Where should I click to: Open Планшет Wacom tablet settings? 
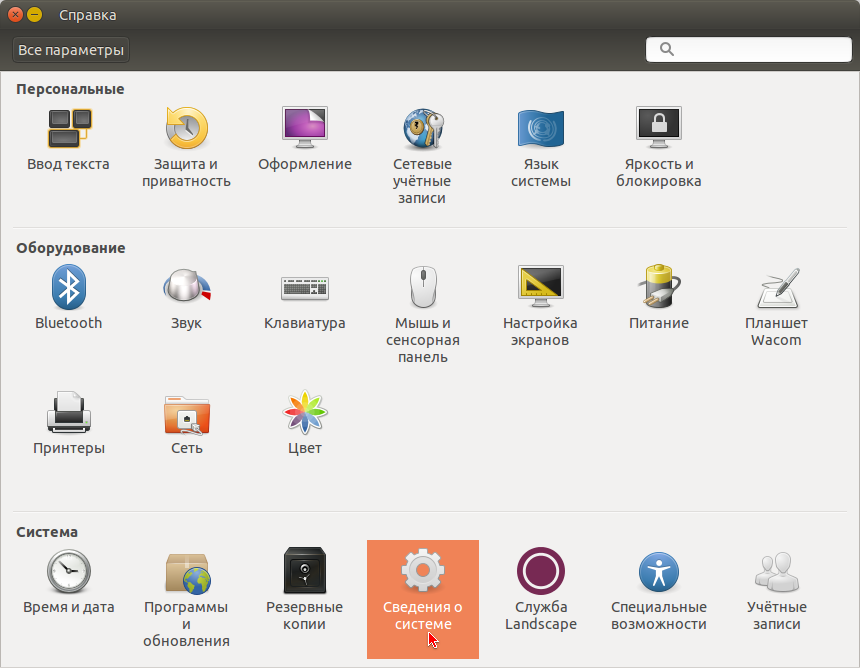776,307
